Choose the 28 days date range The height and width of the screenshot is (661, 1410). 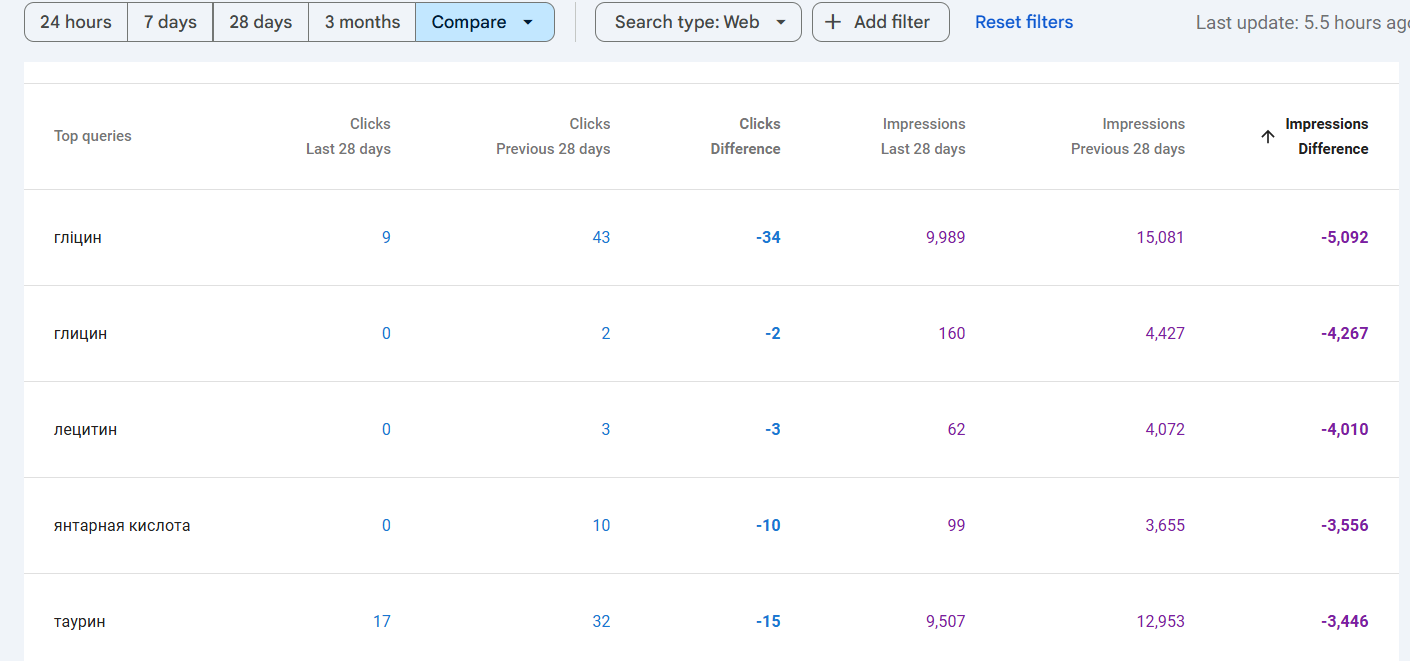click(260, 22)
